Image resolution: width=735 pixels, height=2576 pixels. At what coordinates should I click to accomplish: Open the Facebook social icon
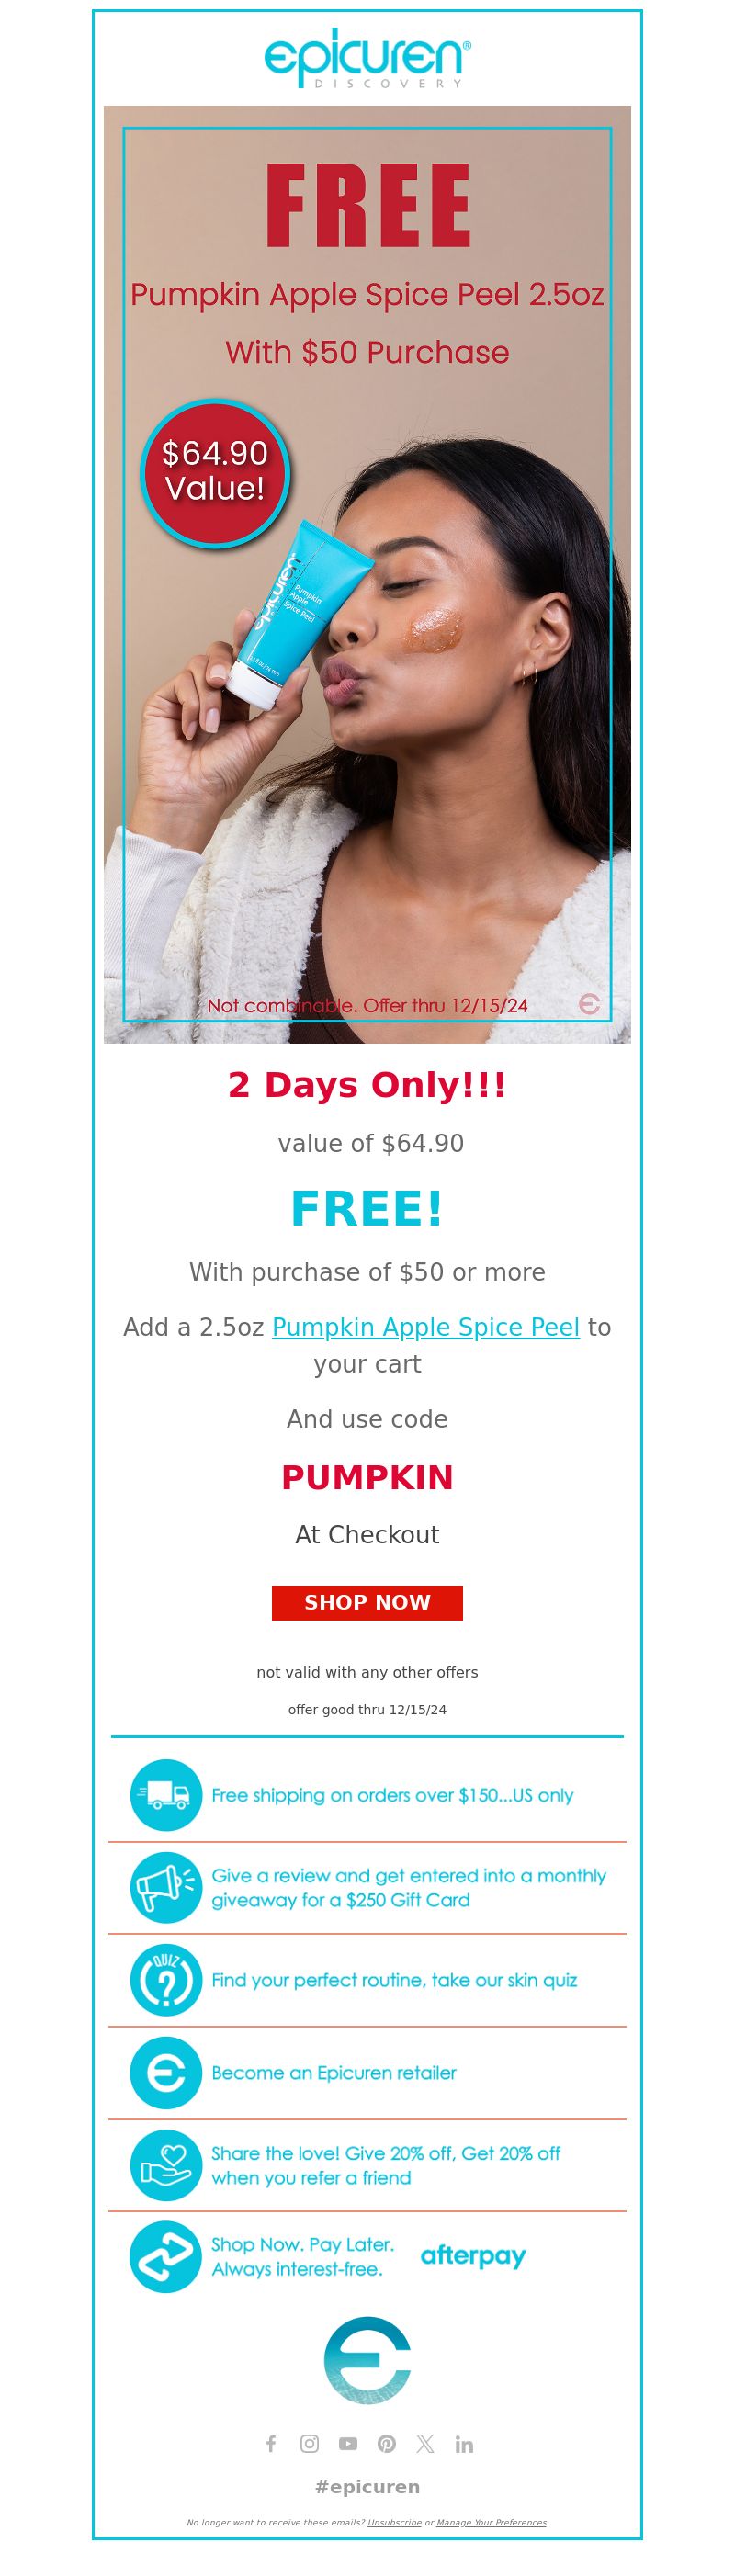(x=271, y=2443)
